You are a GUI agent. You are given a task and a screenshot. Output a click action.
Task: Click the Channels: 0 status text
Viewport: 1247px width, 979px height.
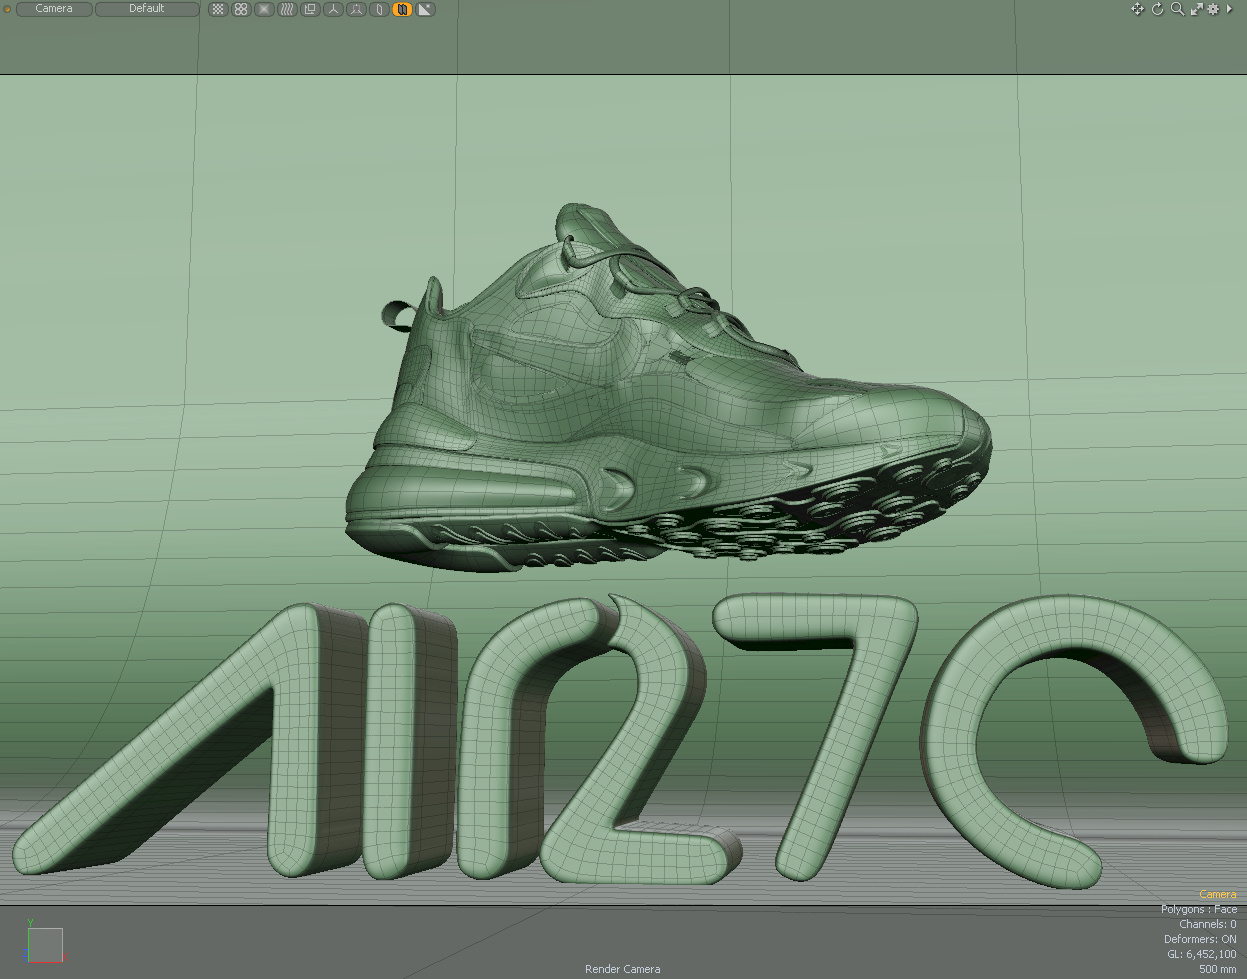point(1207,924)
